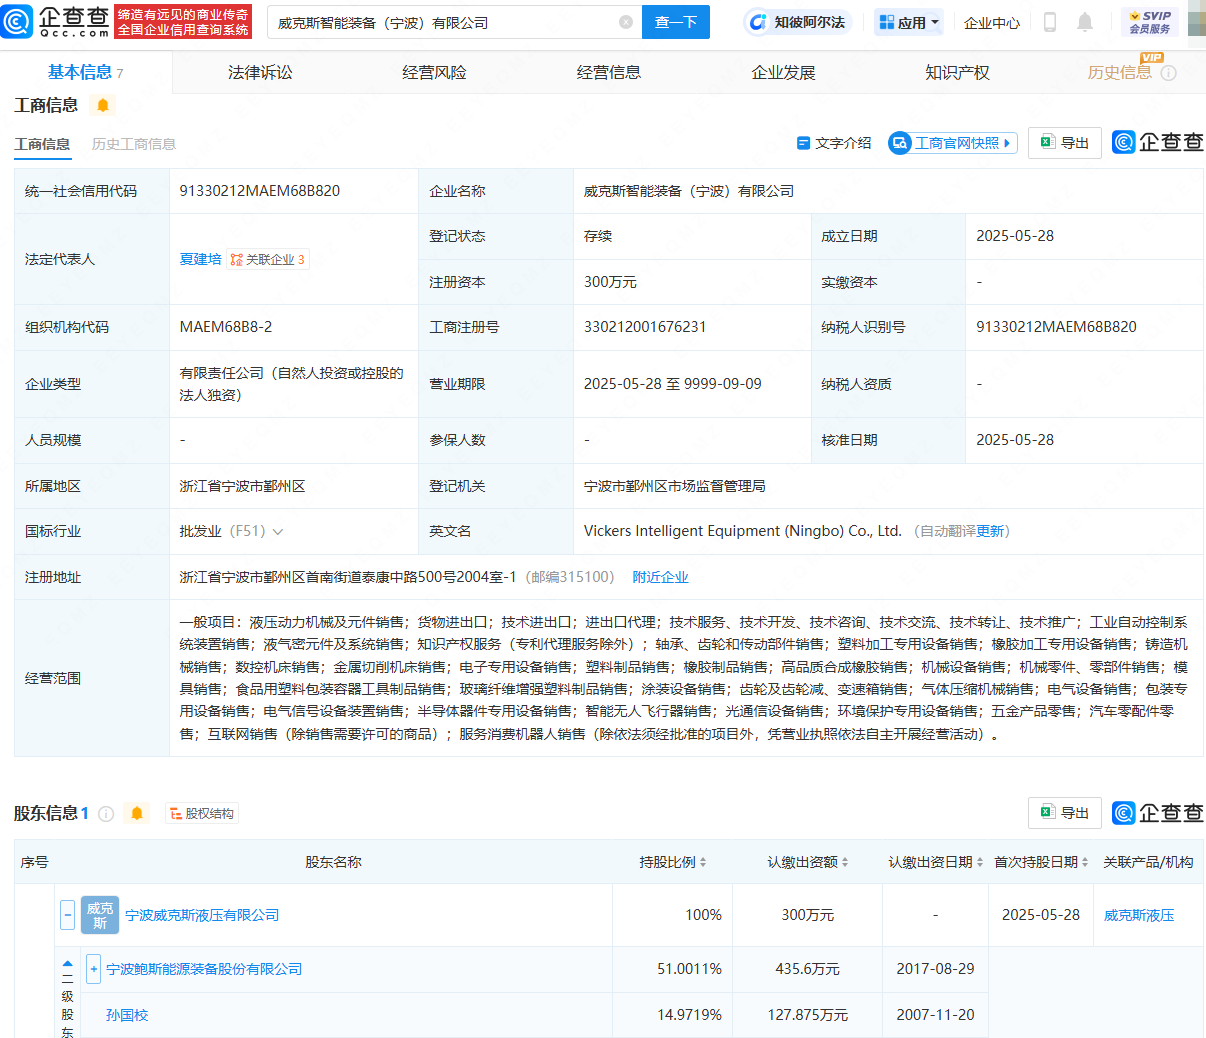Export 工商信息 via 导出 button
The image size is (1206, 1038).
1065,143
